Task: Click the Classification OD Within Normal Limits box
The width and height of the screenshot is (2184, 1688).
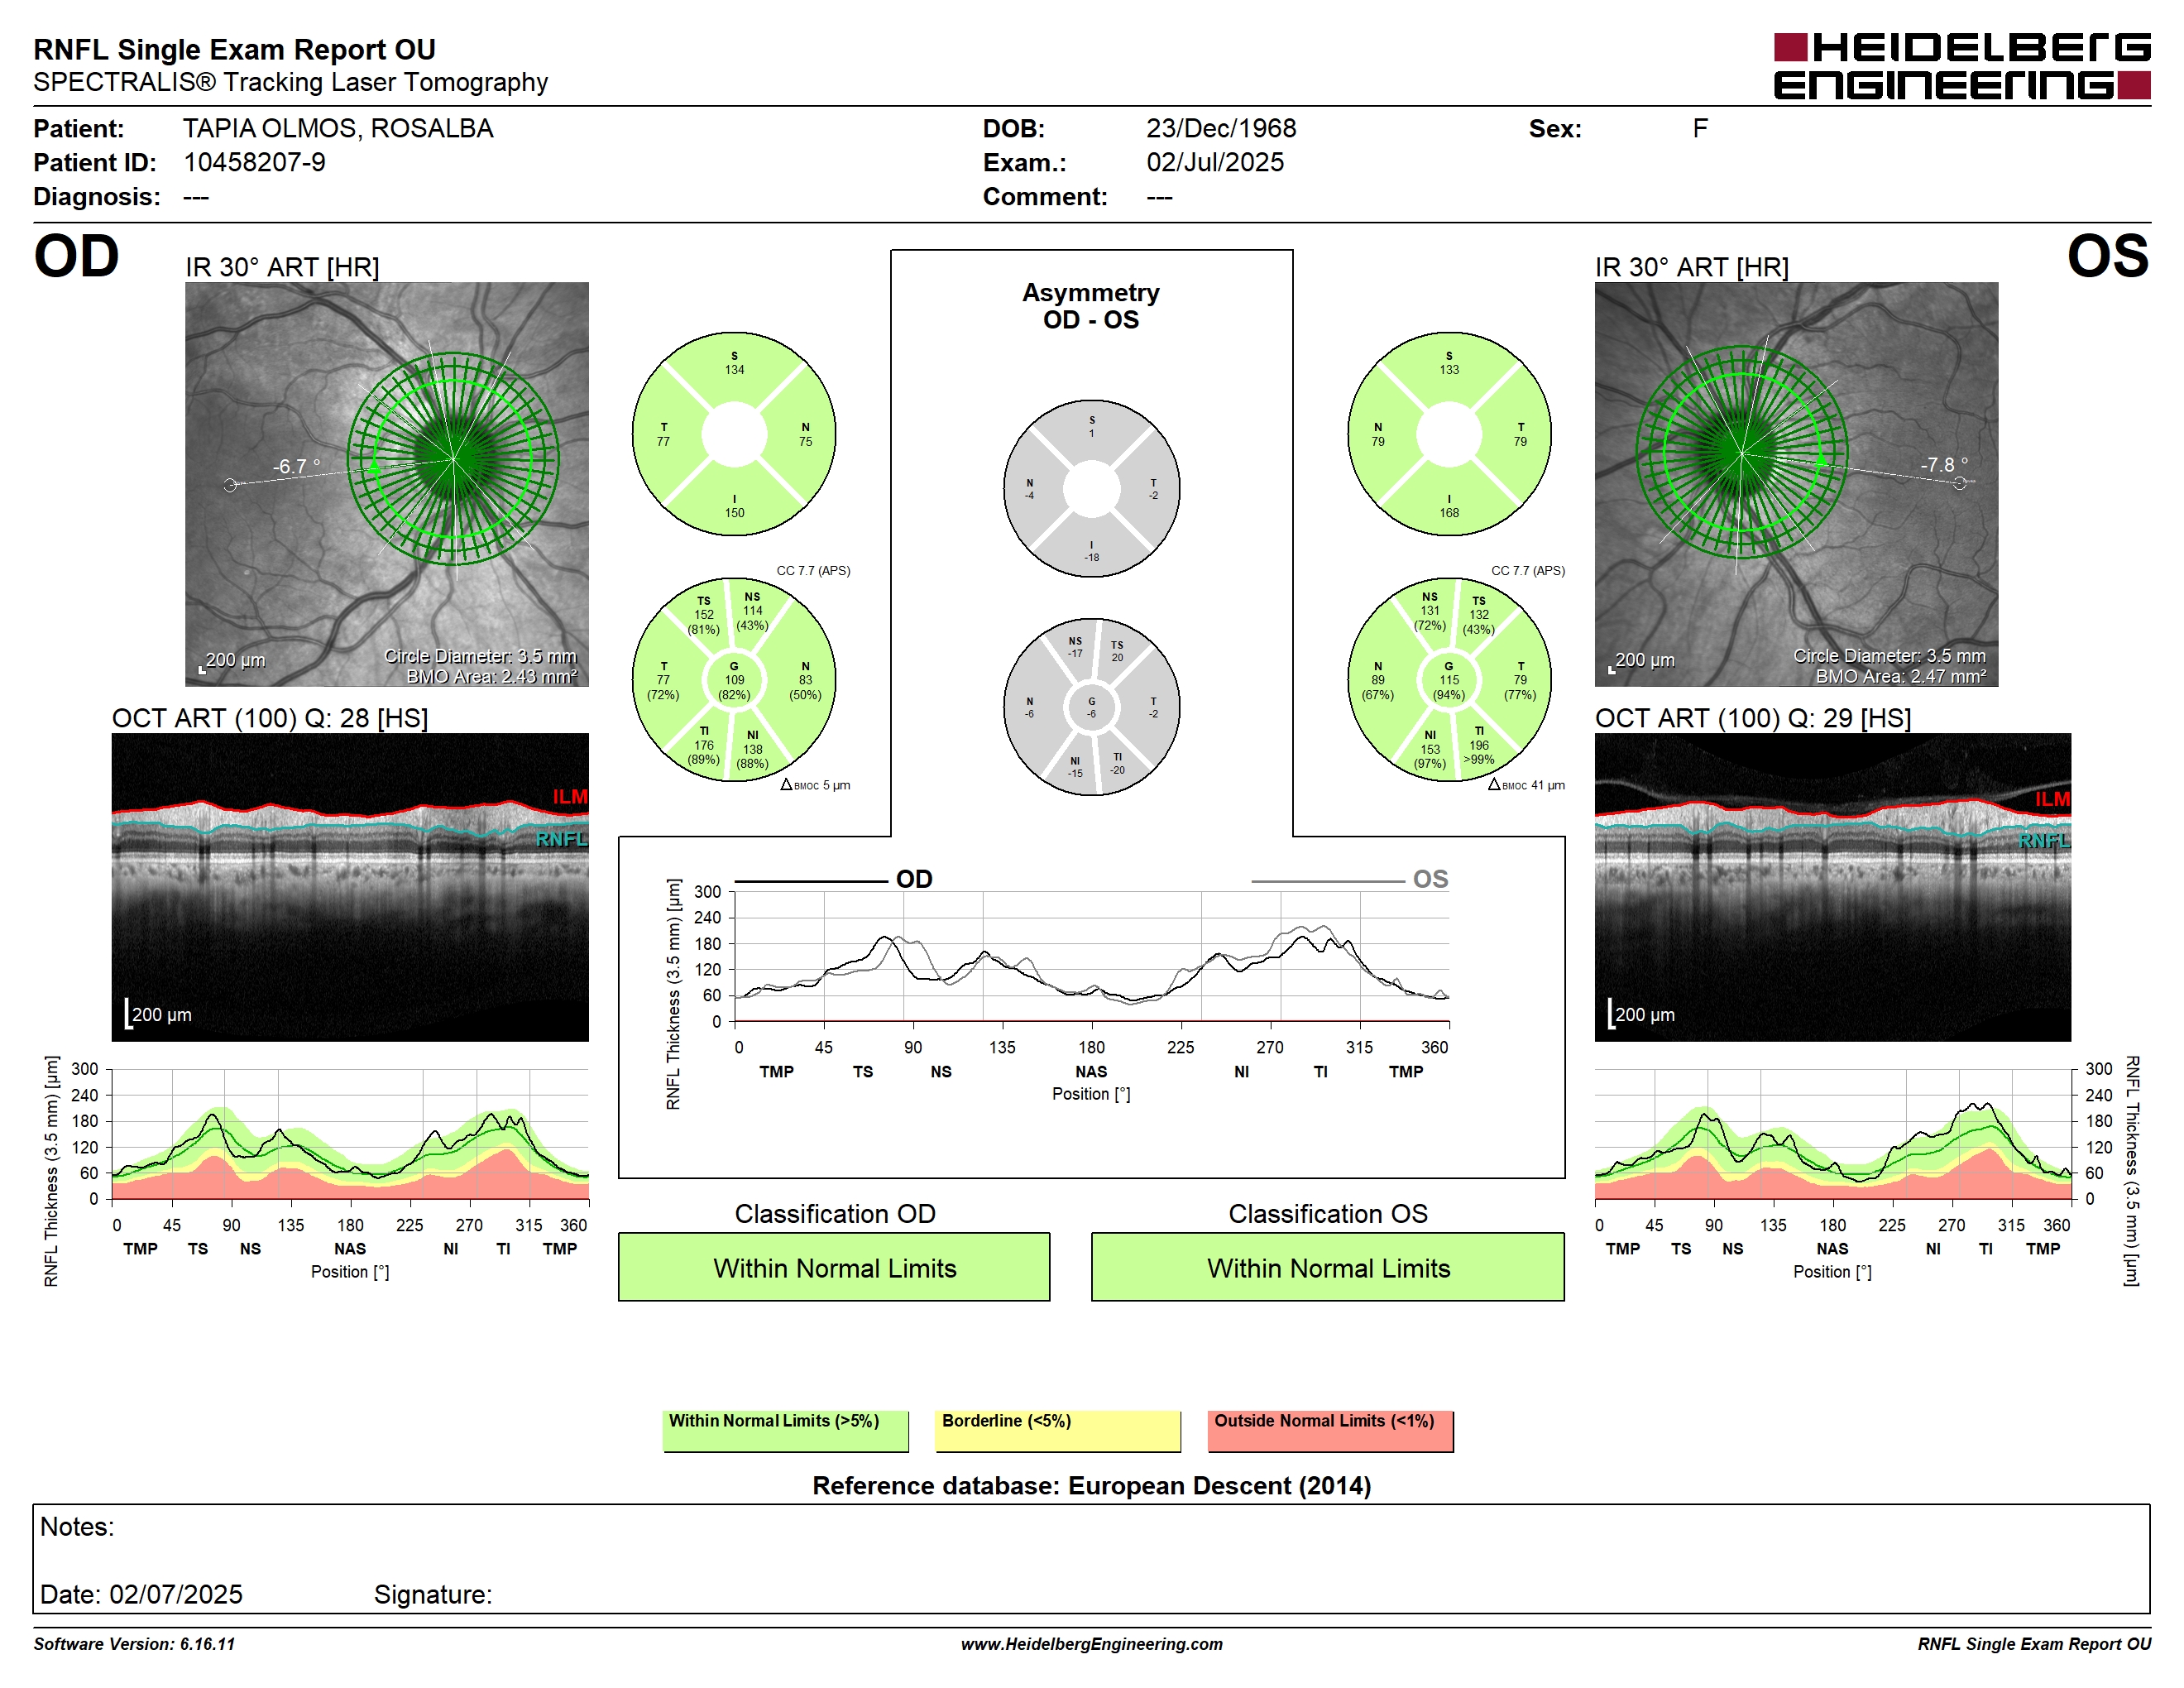Action: (x=834, y=1267)
